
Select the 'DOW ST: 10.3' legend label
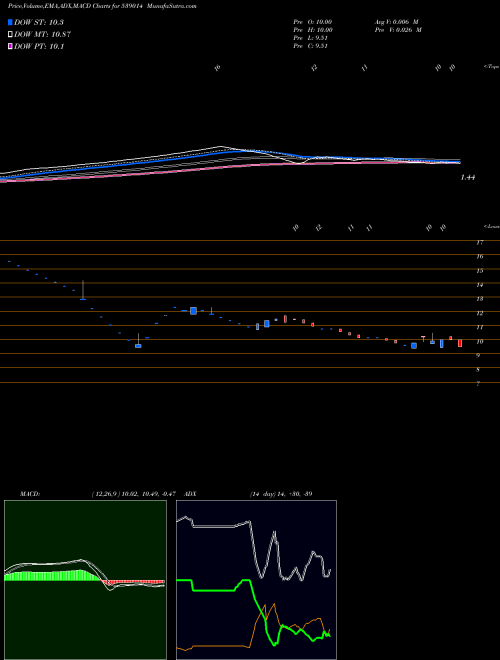pos(39,22)
